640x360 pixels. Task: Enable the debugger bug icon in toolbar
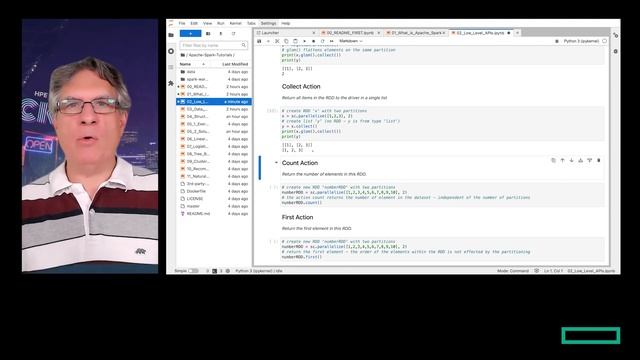[557, 41]
